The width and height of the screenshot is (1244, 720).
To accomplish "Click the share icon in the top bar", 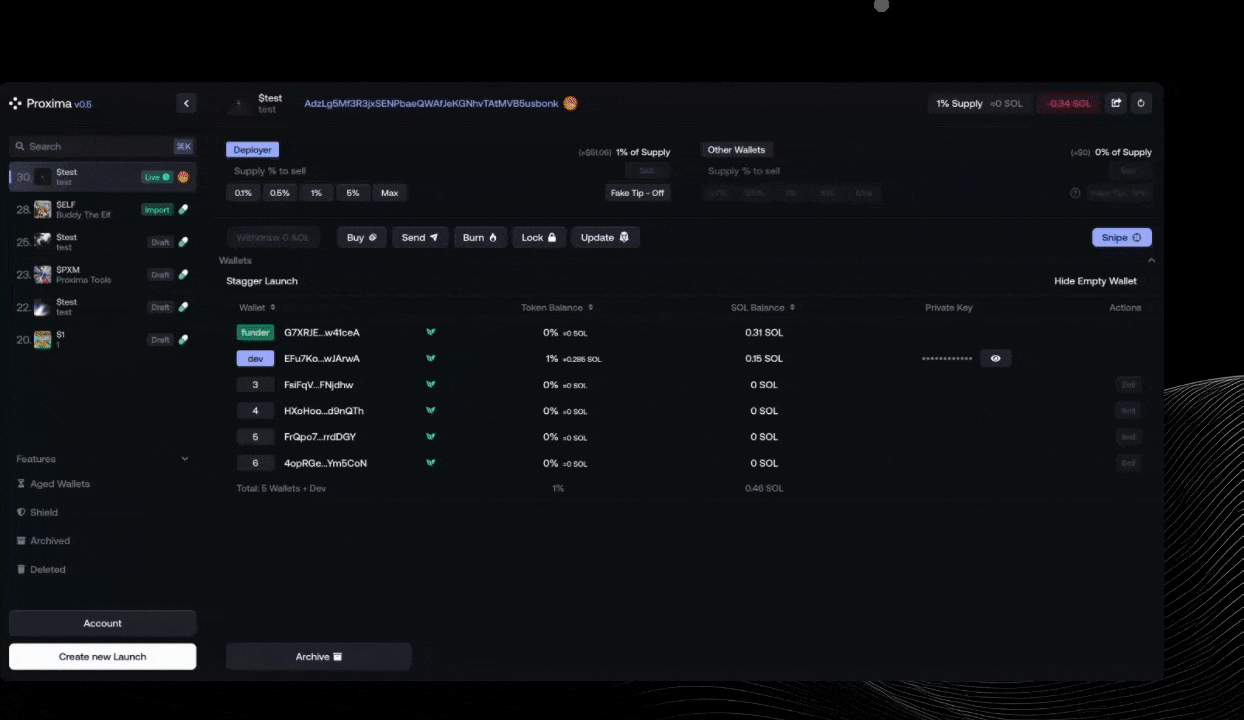I will (1116, 103).
